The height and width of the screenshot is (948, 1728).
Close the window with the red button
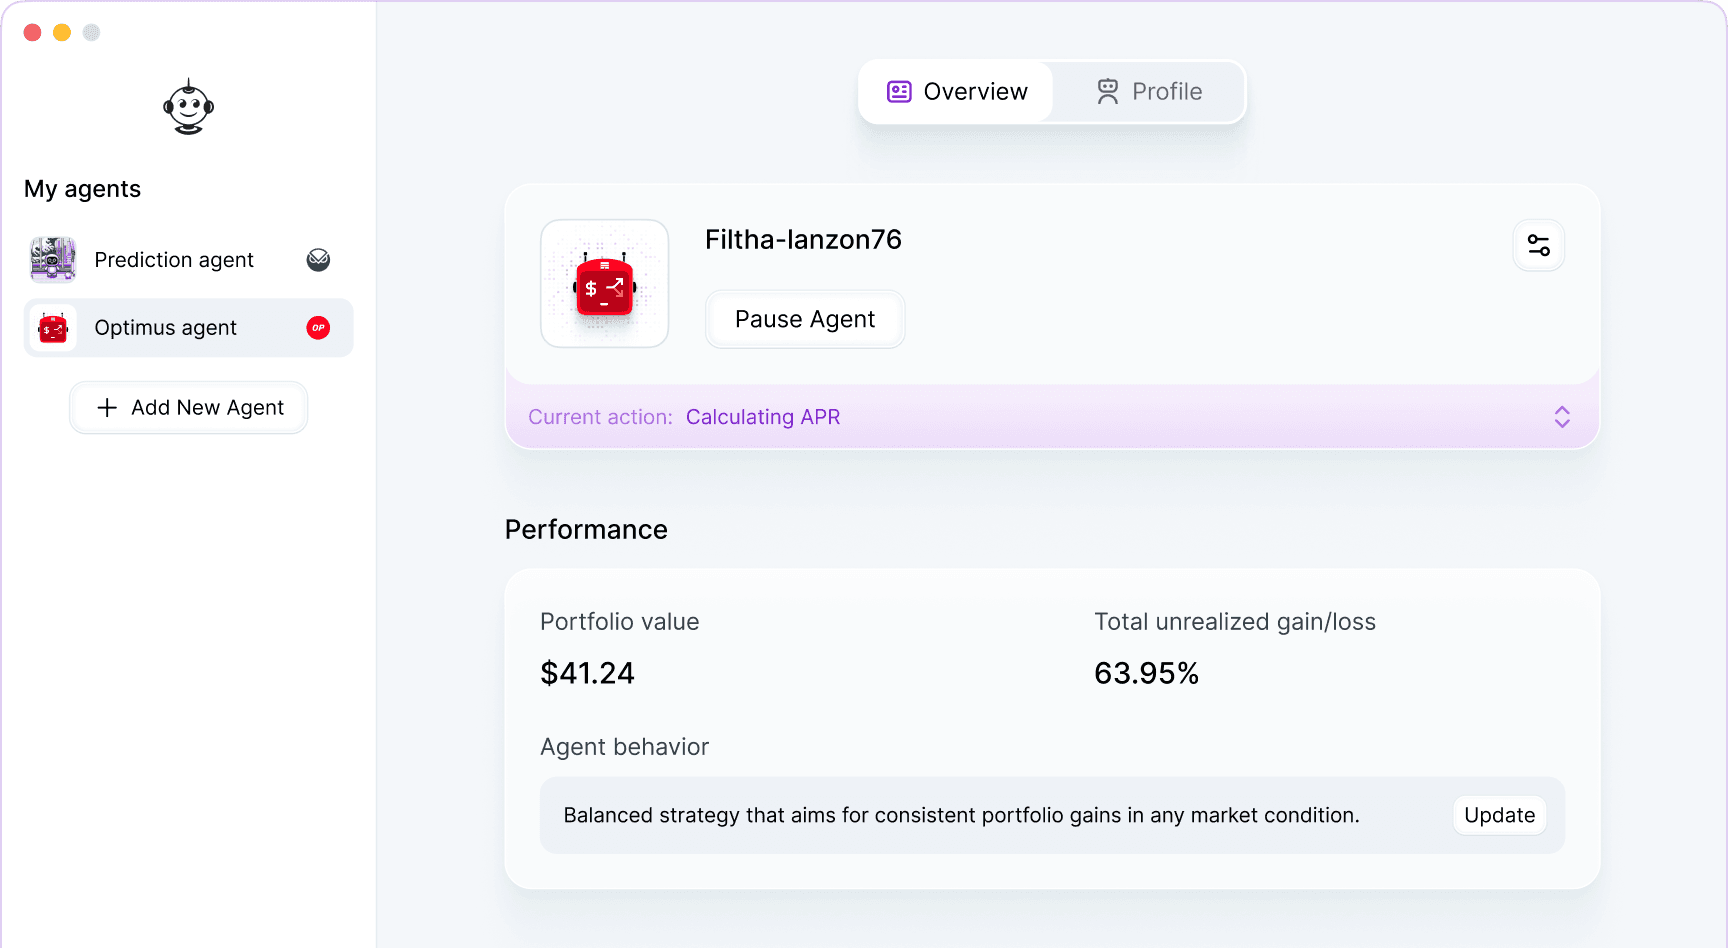pyautogui.click(x=32, y=32)
